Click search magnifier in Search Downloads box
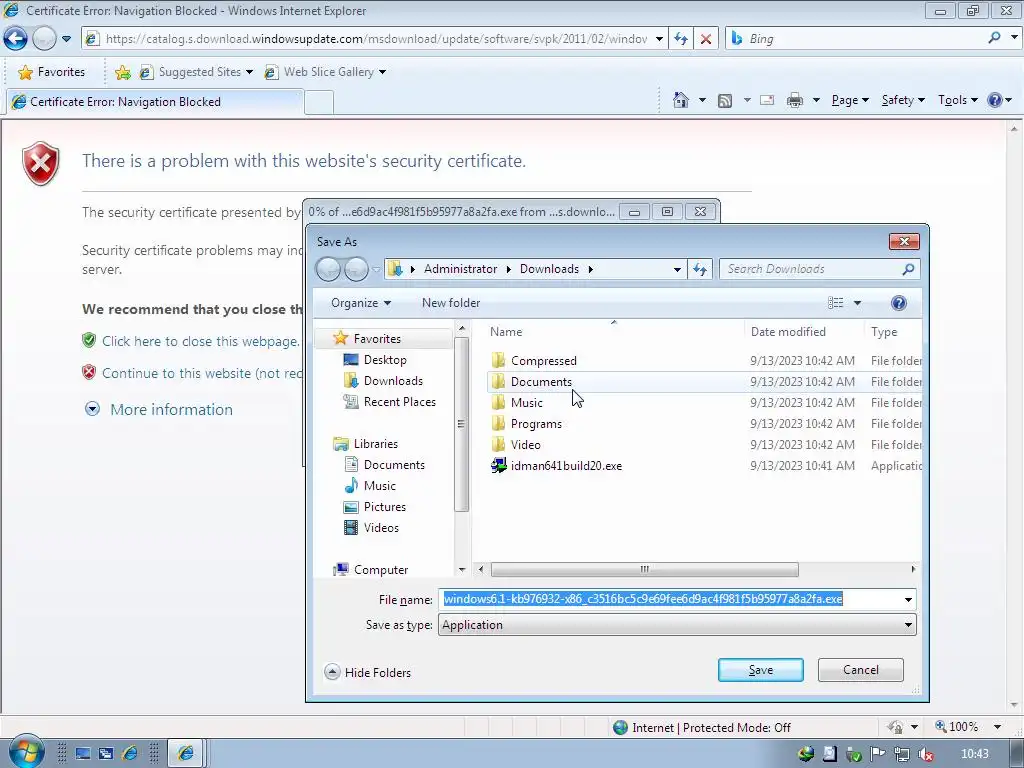Viewport: 1024px width, 768px height. pyautogui.click(x=908, y=268)
